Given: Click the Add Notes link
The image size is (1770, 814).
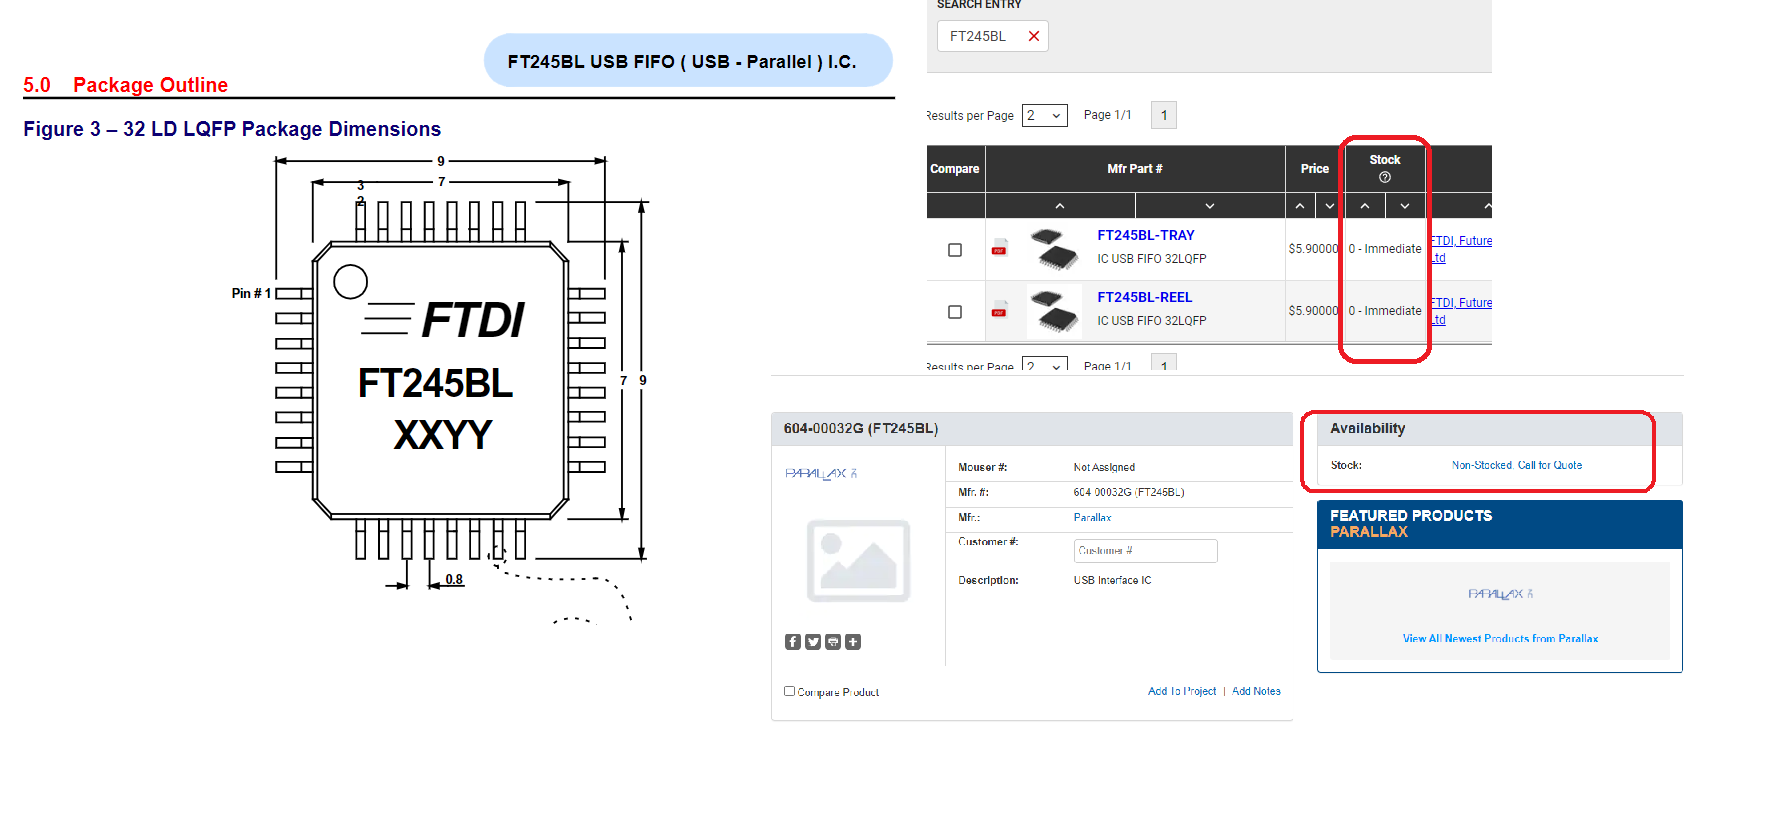Looking at the screenshot, I should click(1256, 691).
